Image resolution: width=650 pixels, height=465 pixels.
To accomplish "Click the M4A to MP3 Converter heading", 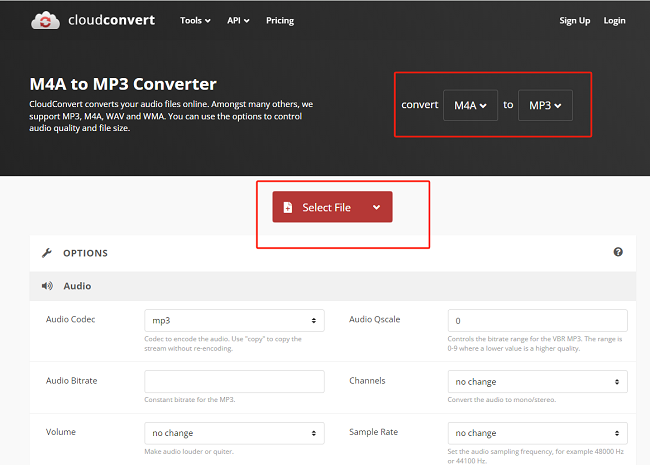I will (123, 84).
